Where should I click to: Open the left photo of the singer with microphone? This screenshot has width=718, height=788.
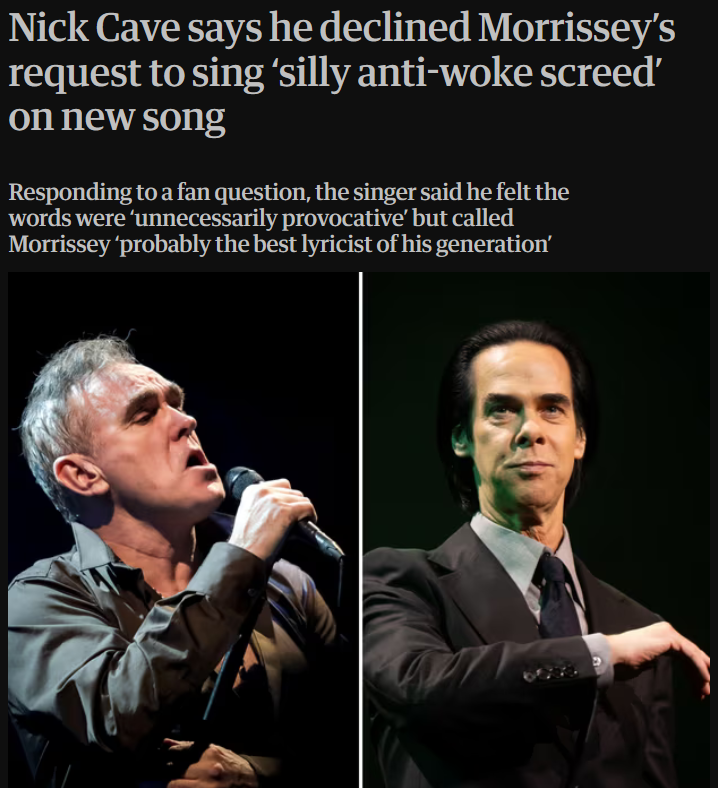pos(183,530)
